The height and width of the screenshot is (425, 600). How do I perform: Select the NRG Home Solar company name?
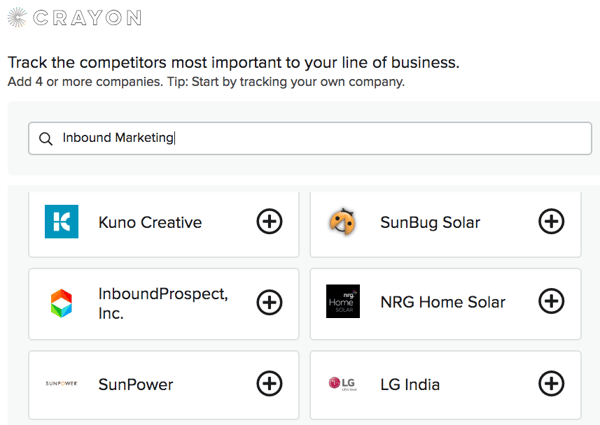tap(443, 302)
